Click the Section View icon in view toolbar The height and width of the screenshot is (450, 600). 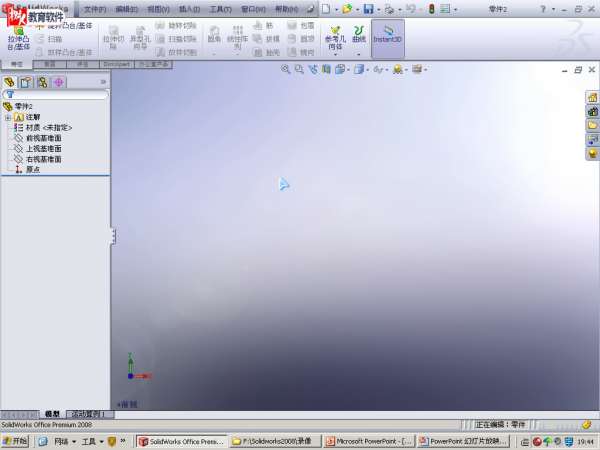(x=326, y=69)
